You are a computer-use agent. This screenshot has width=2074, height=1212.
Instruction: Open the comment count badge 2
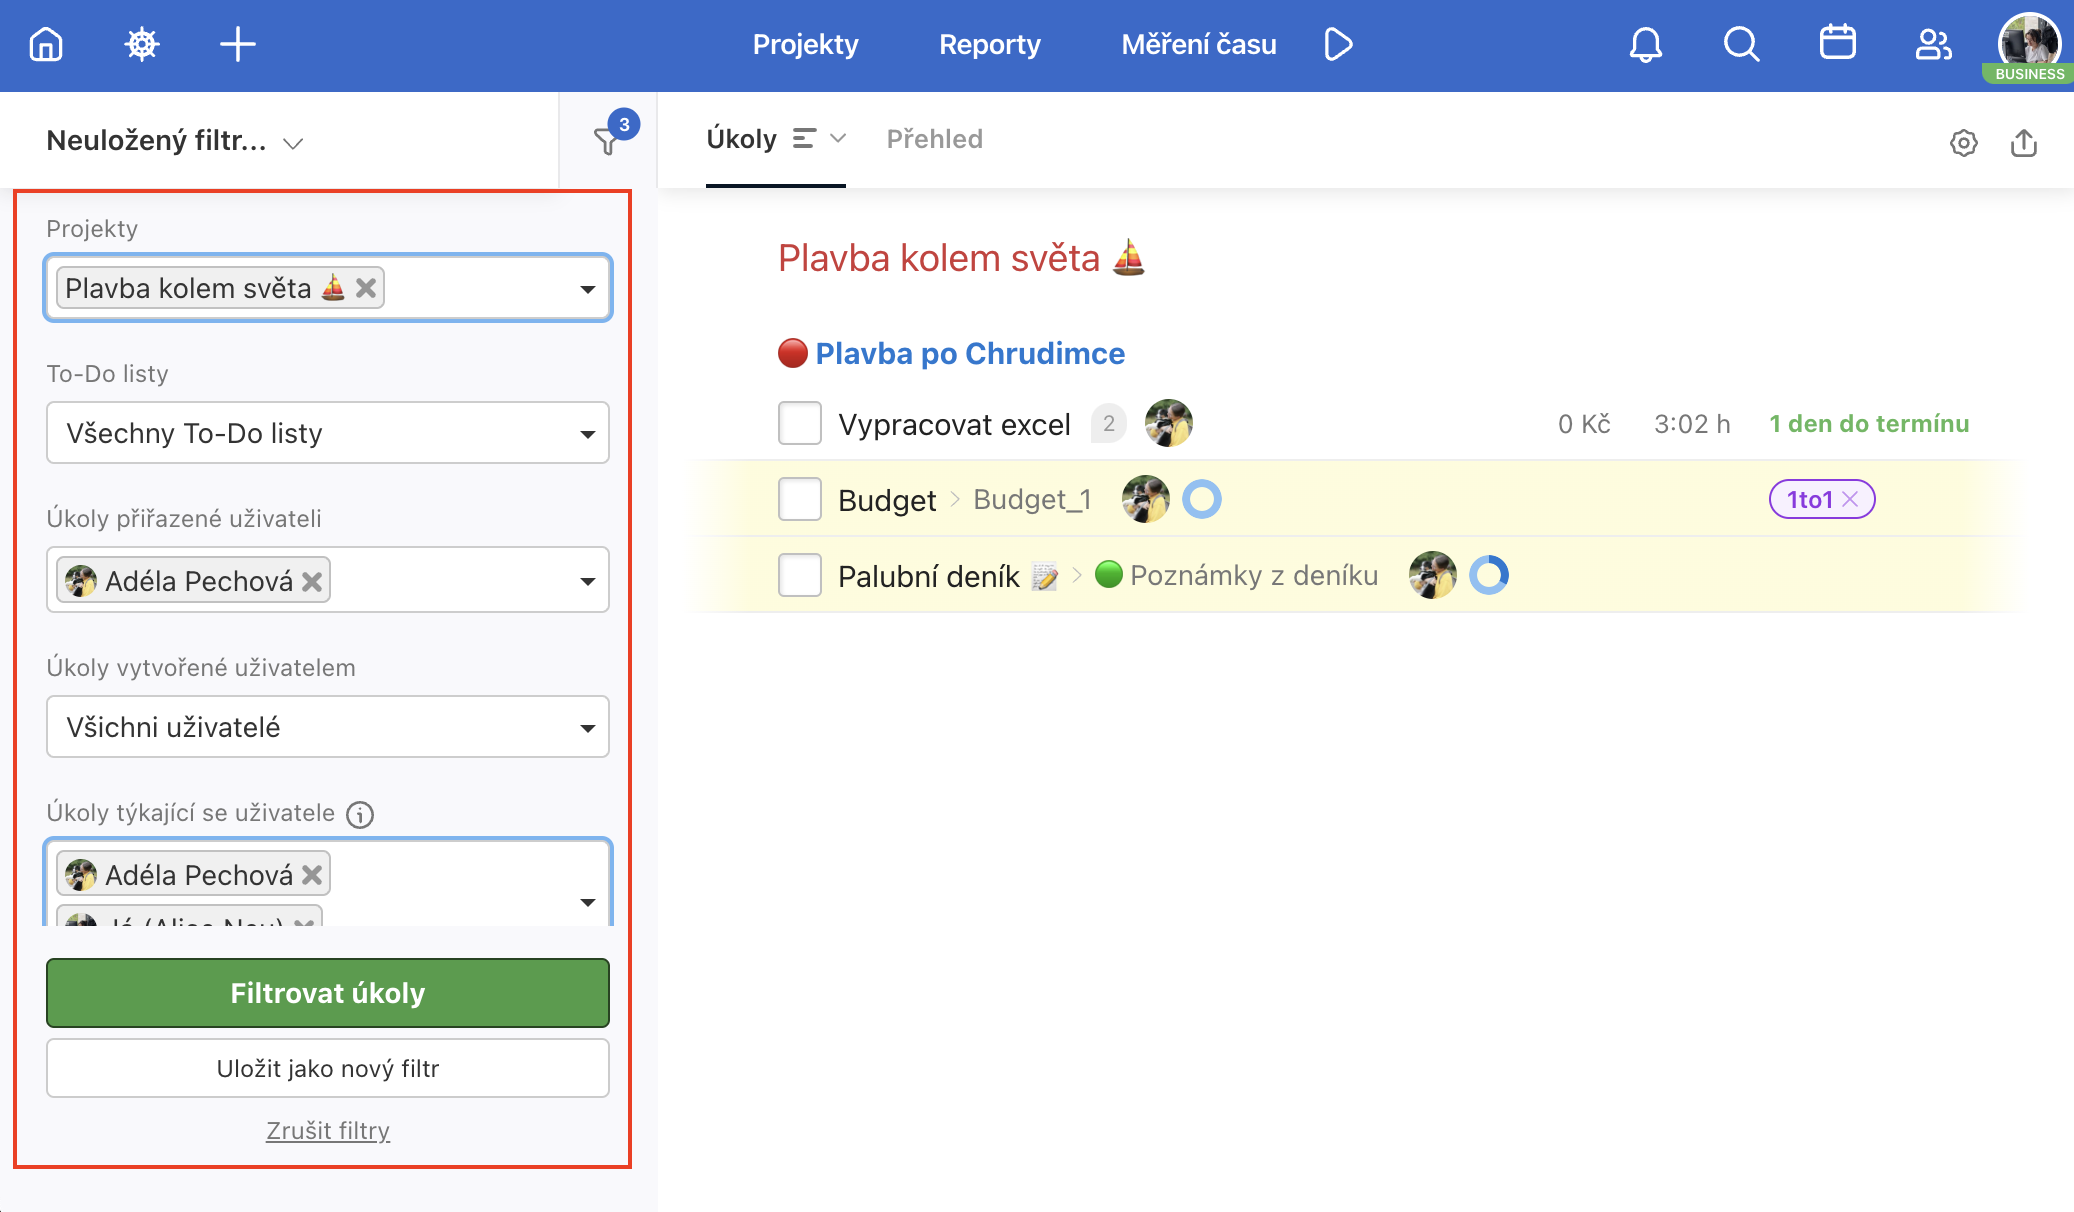point(1109,424)
